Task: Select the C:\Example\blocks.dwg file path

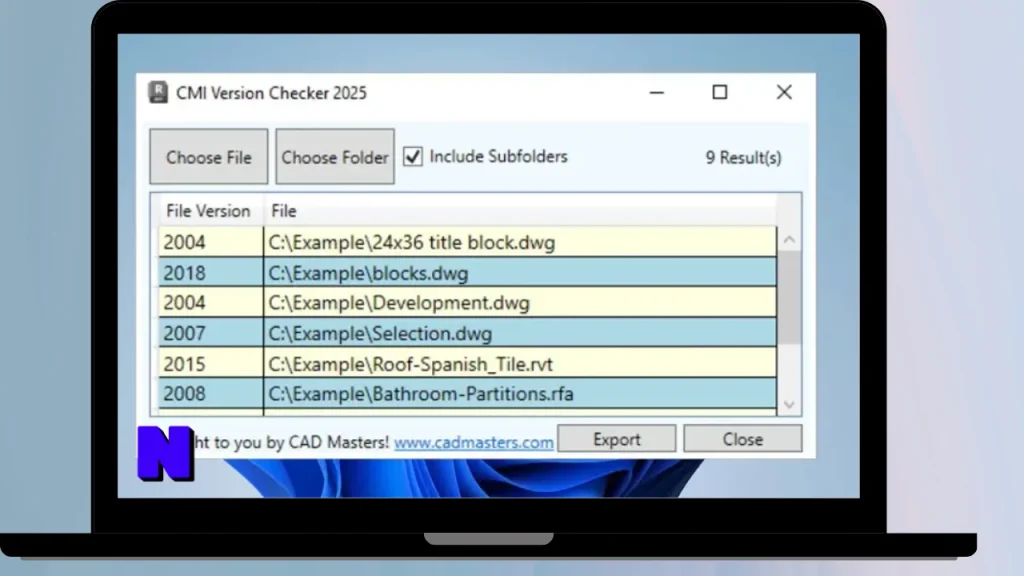Action: 368,273
